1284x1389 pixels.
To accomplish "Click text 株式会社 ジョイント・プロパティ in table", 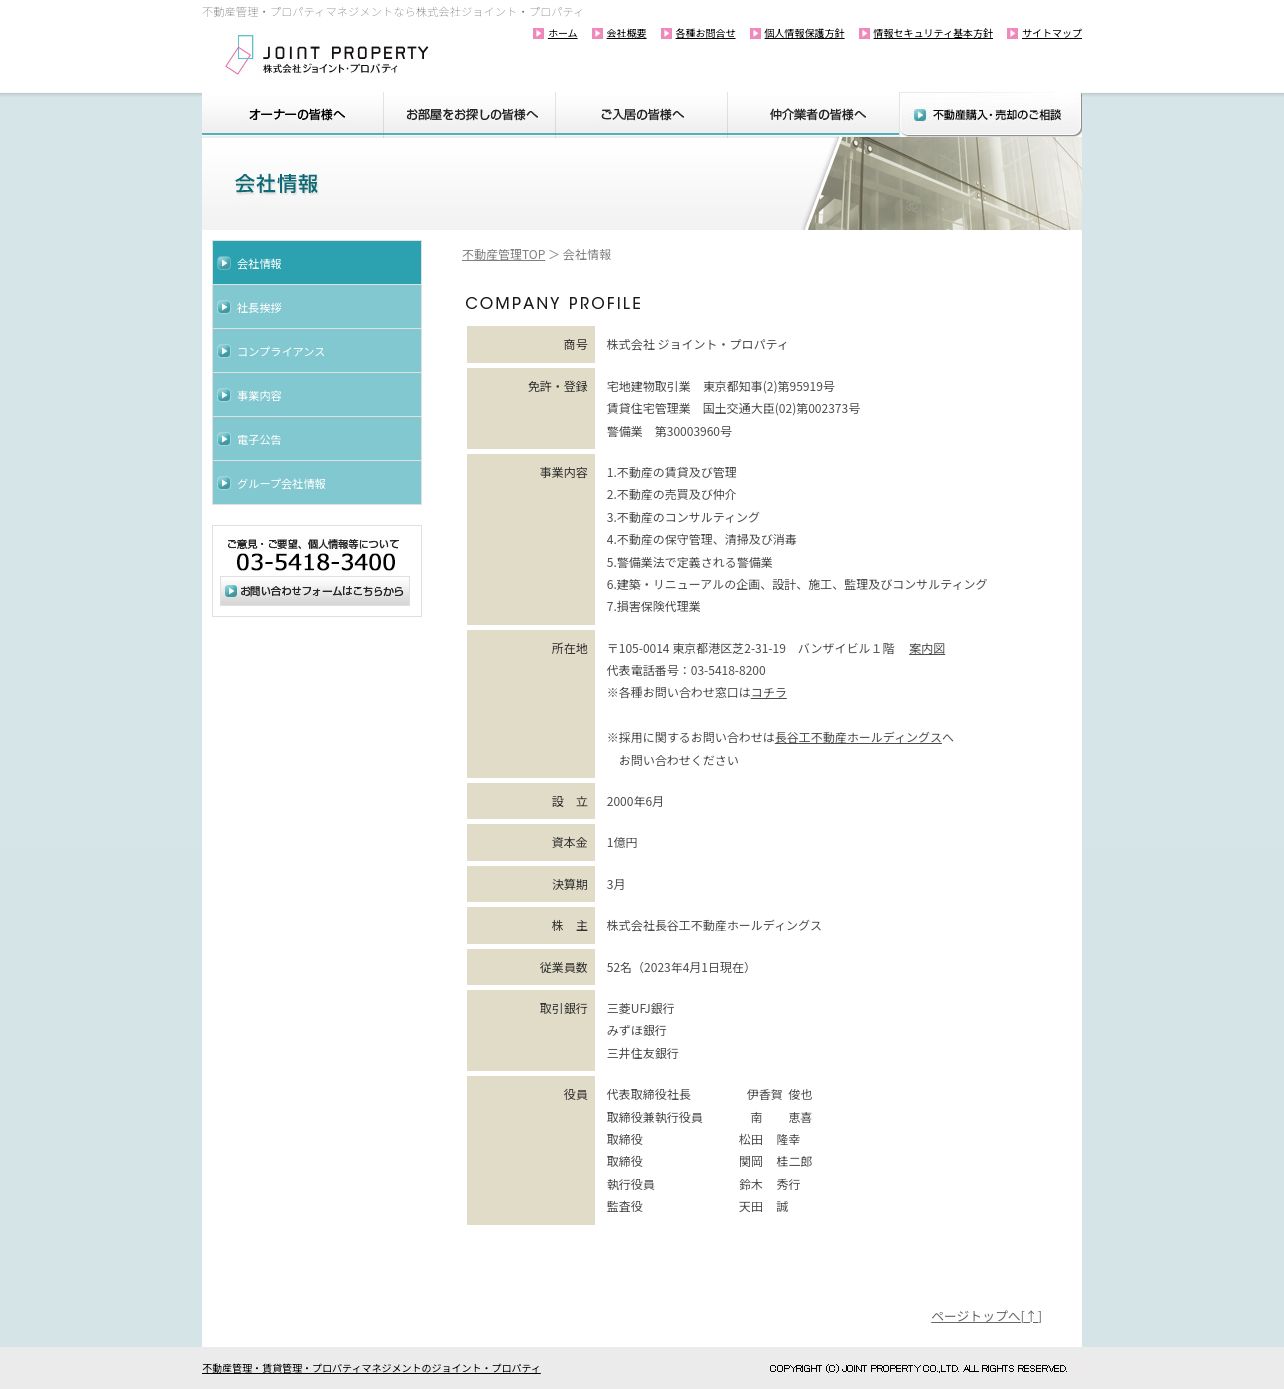I will coord(697,345).
